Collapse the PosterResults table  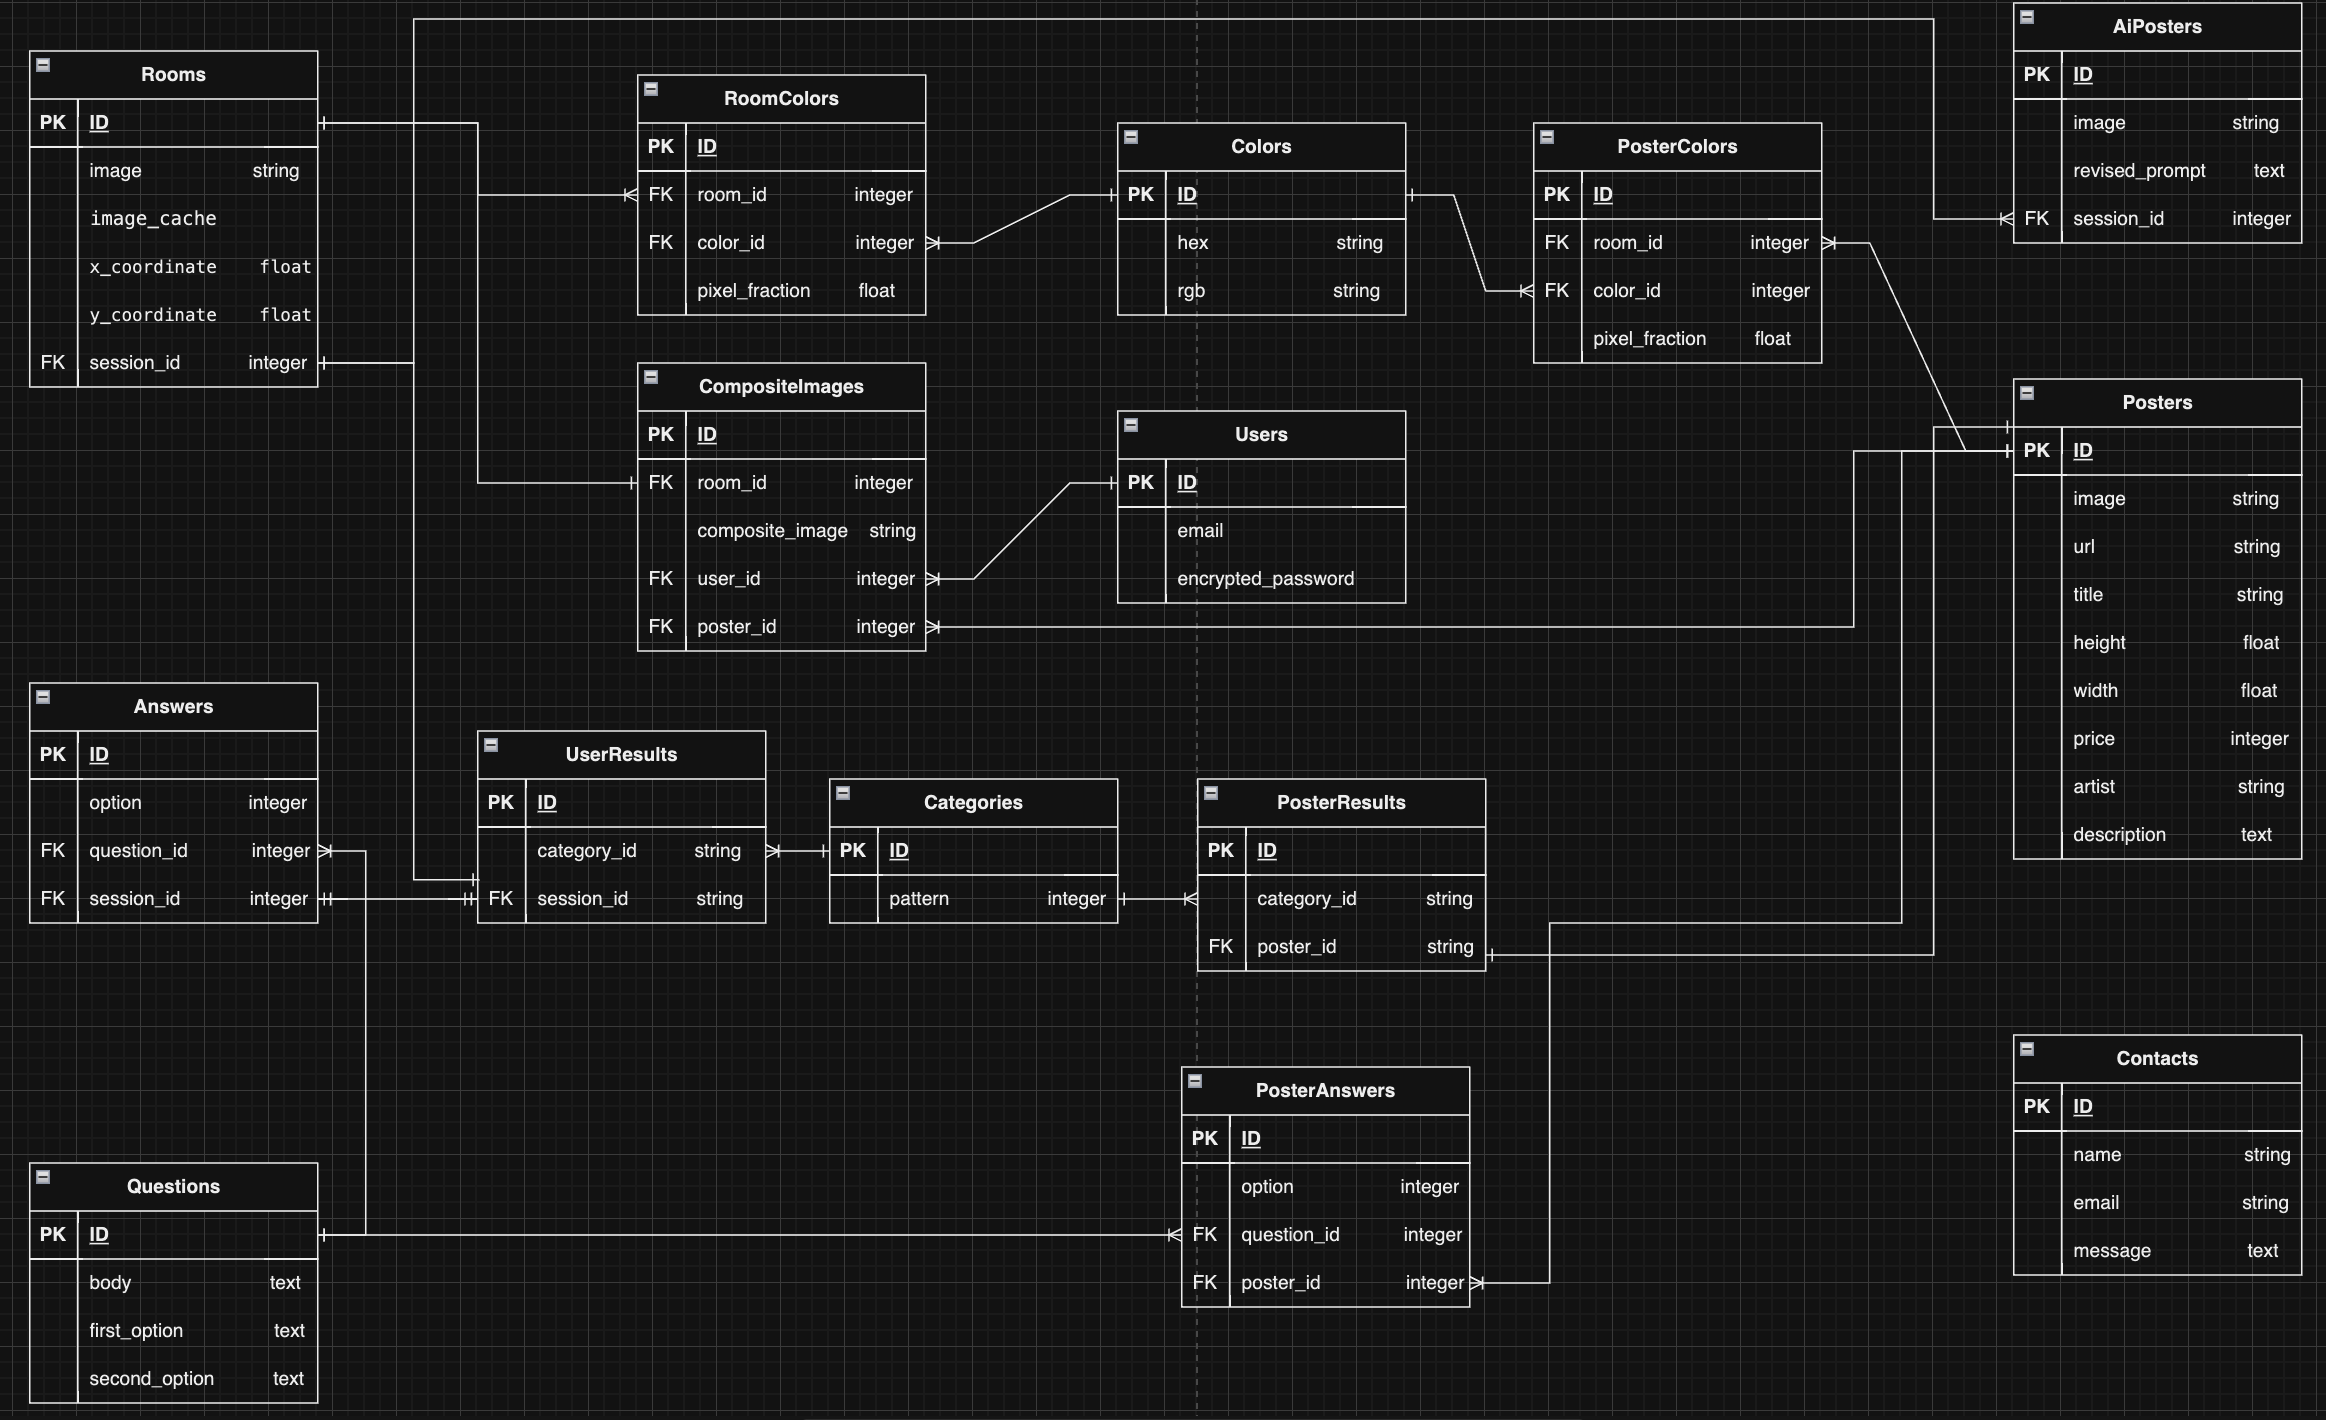(1211, 793)
